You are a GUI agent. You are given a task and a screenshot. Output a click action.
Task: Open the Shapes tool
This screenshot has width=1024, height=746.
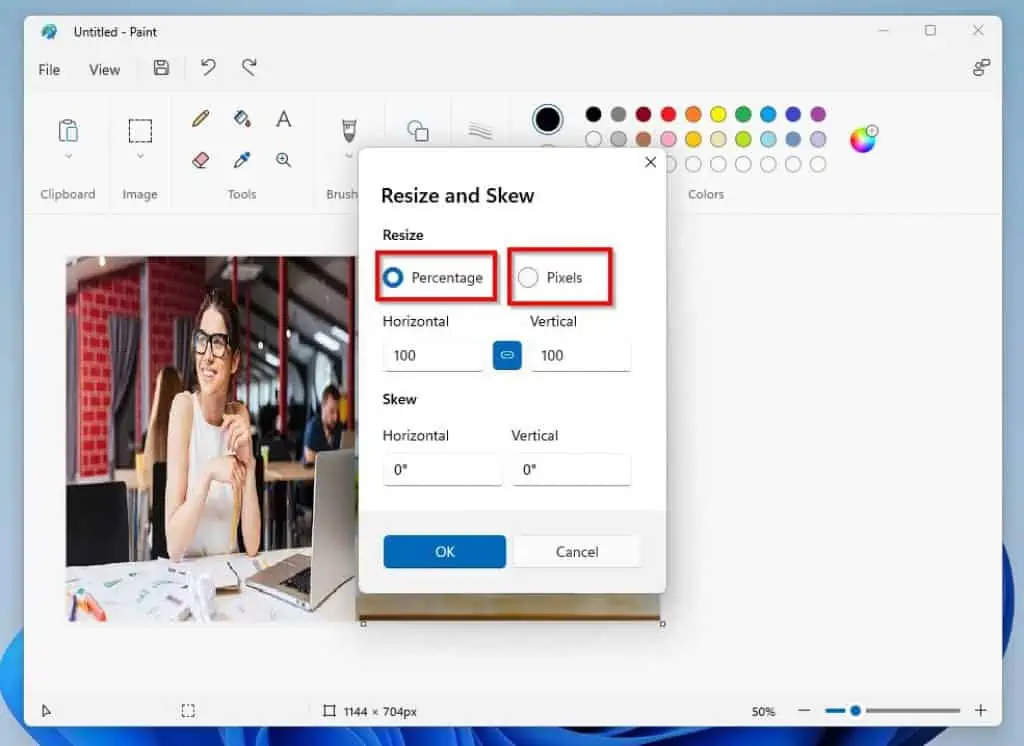pyautogui.click(x=418, y=128)
